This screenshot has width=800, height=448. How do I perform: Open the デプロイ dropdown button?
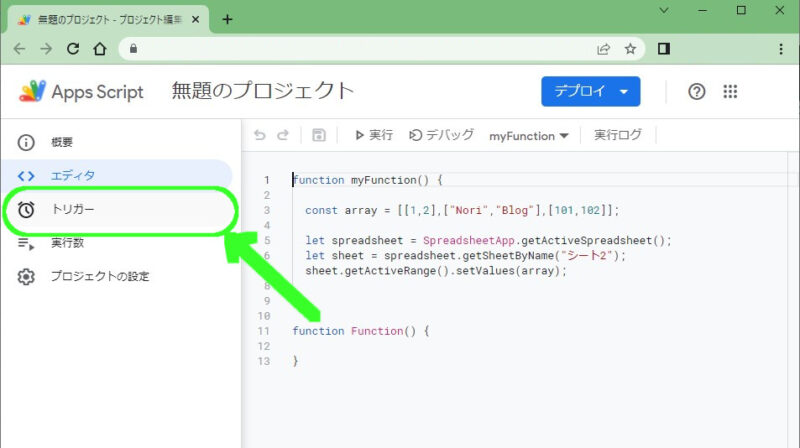590,92
